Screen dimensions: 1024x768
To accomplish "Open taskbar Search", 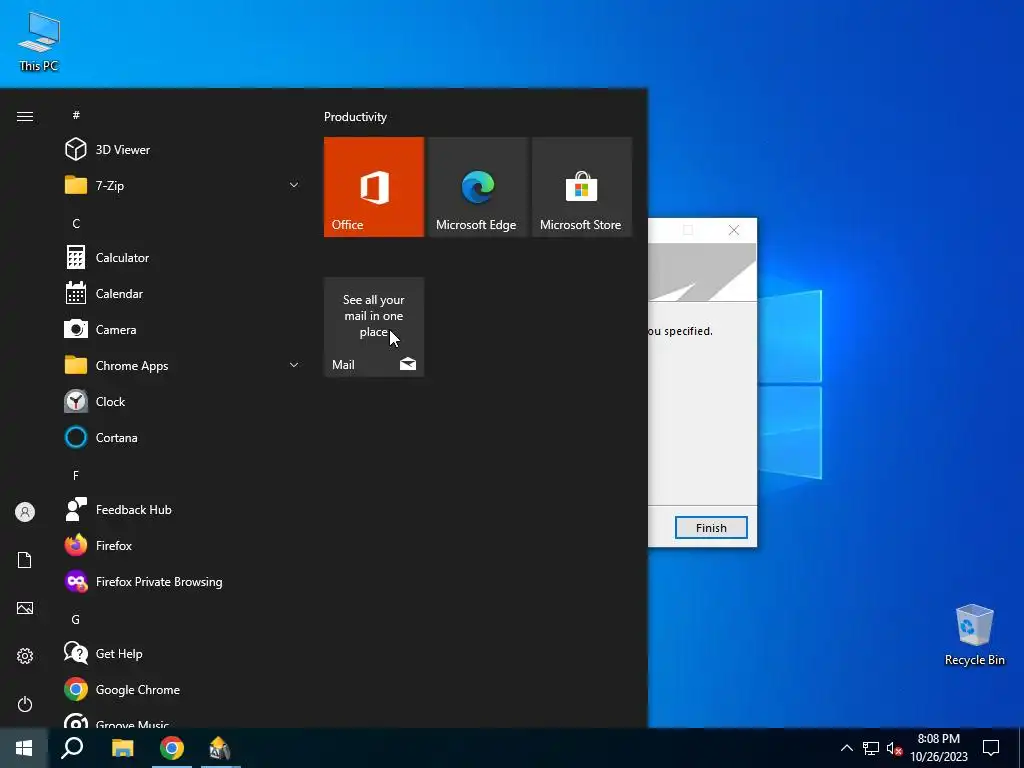I will click(x=72, y=748).
